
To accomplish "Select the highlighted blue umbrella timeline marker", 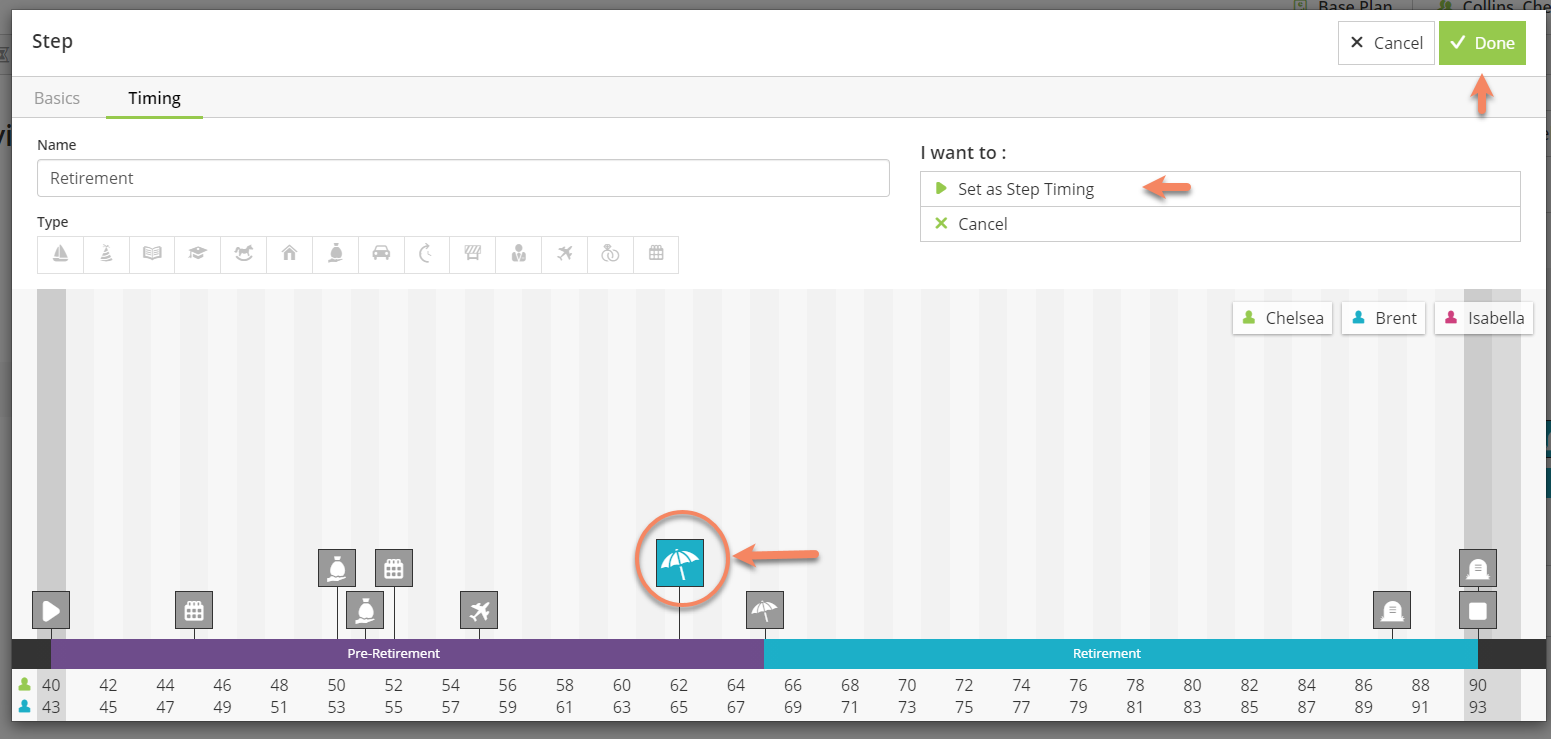I will pyautogui.click(x=680, y=562).
